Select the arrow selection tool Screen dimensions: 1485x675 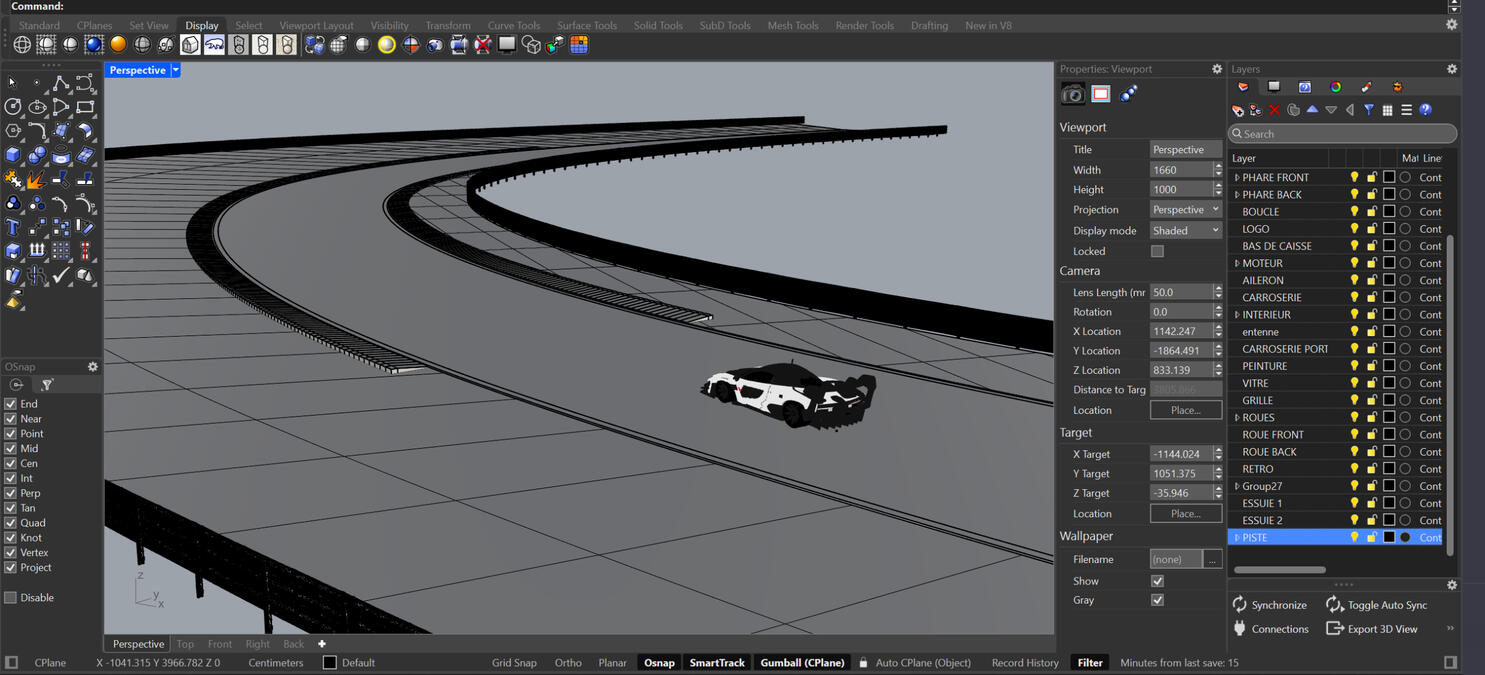tap(12, 82)
